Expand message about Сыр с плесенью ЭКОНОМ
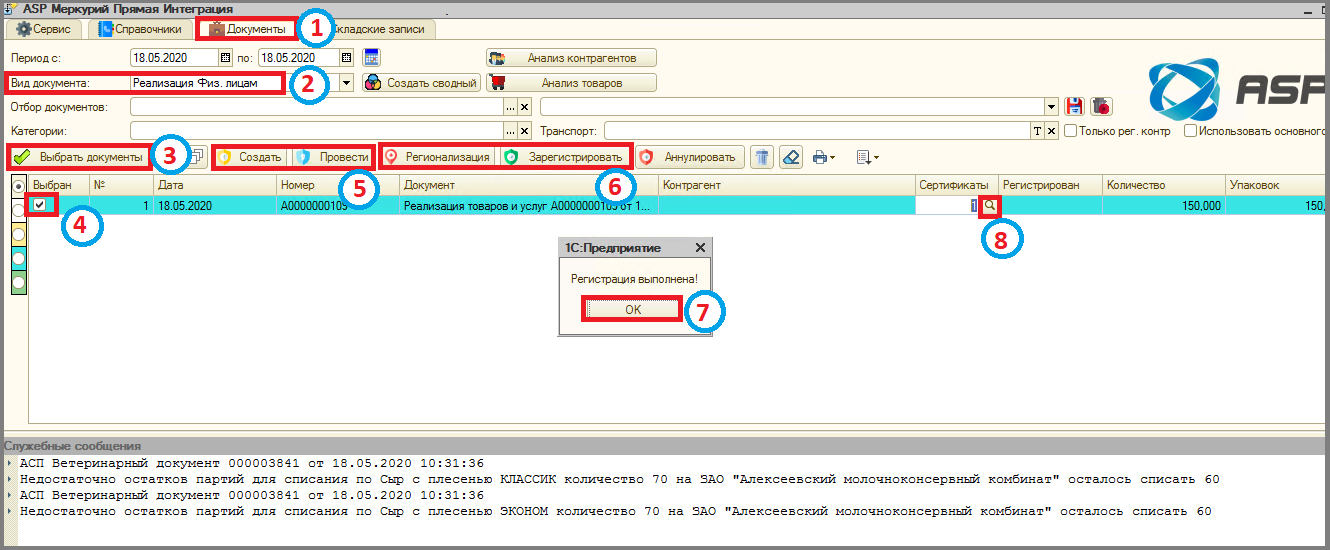The width and height of the screenshot is (1330, 550). tap(10, 512)
